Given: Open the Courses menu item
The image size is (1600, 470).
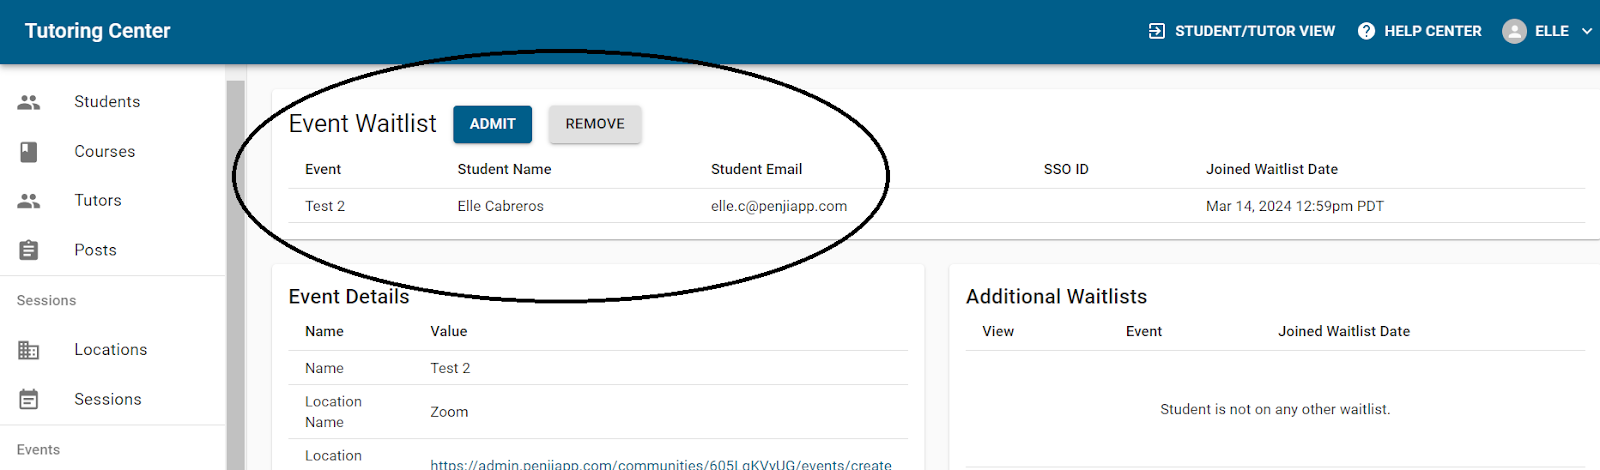Looking at the screenshot, I should coord(105,152).
